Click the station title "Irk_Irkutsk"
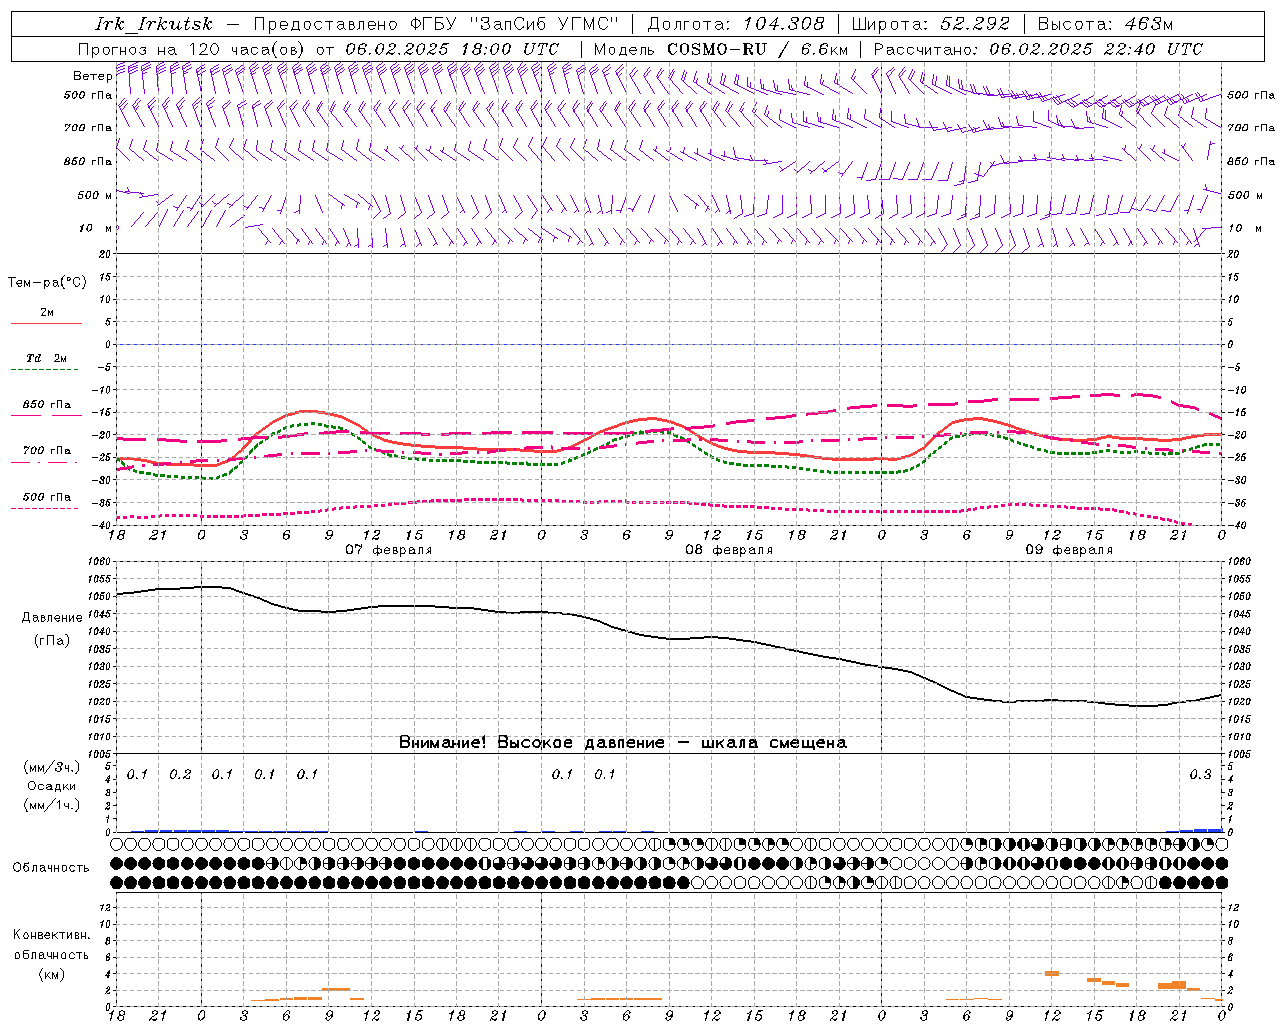 pos(154,24)
